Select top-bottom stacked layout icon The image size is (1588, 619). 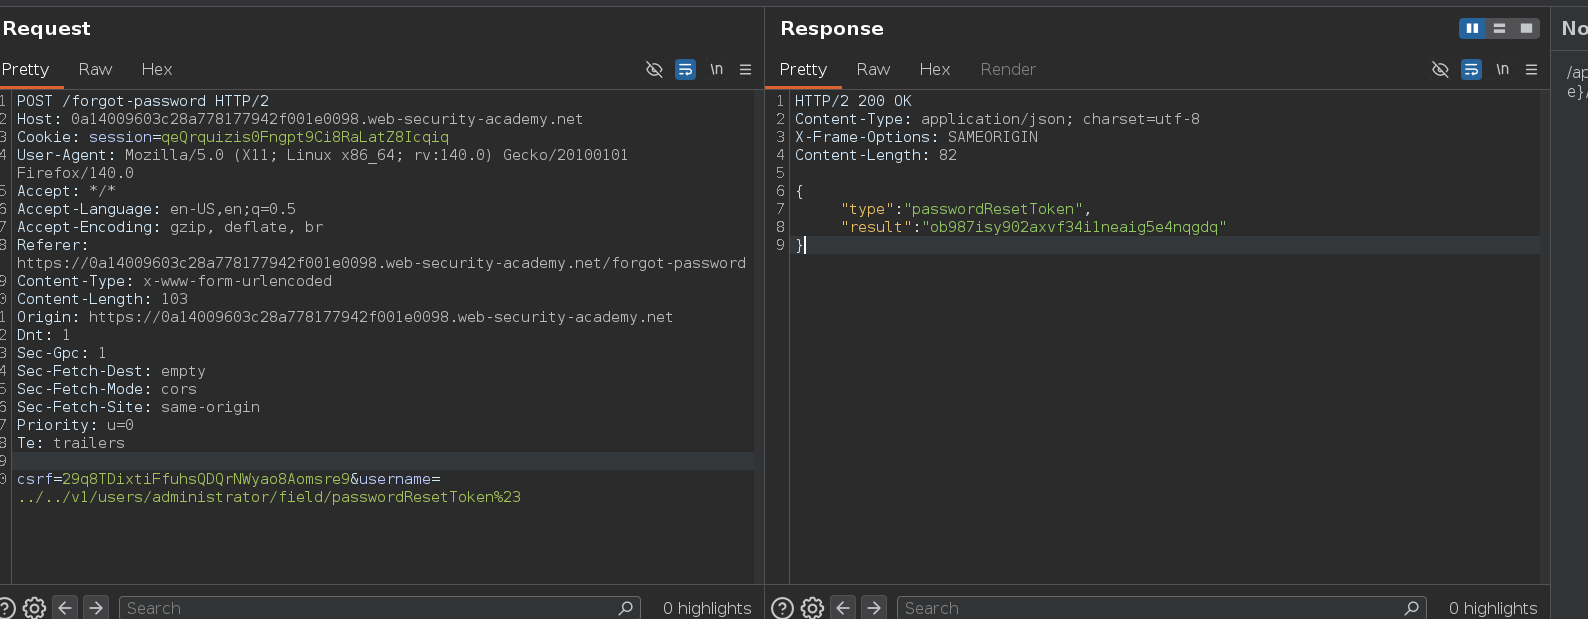[1499, 28]
